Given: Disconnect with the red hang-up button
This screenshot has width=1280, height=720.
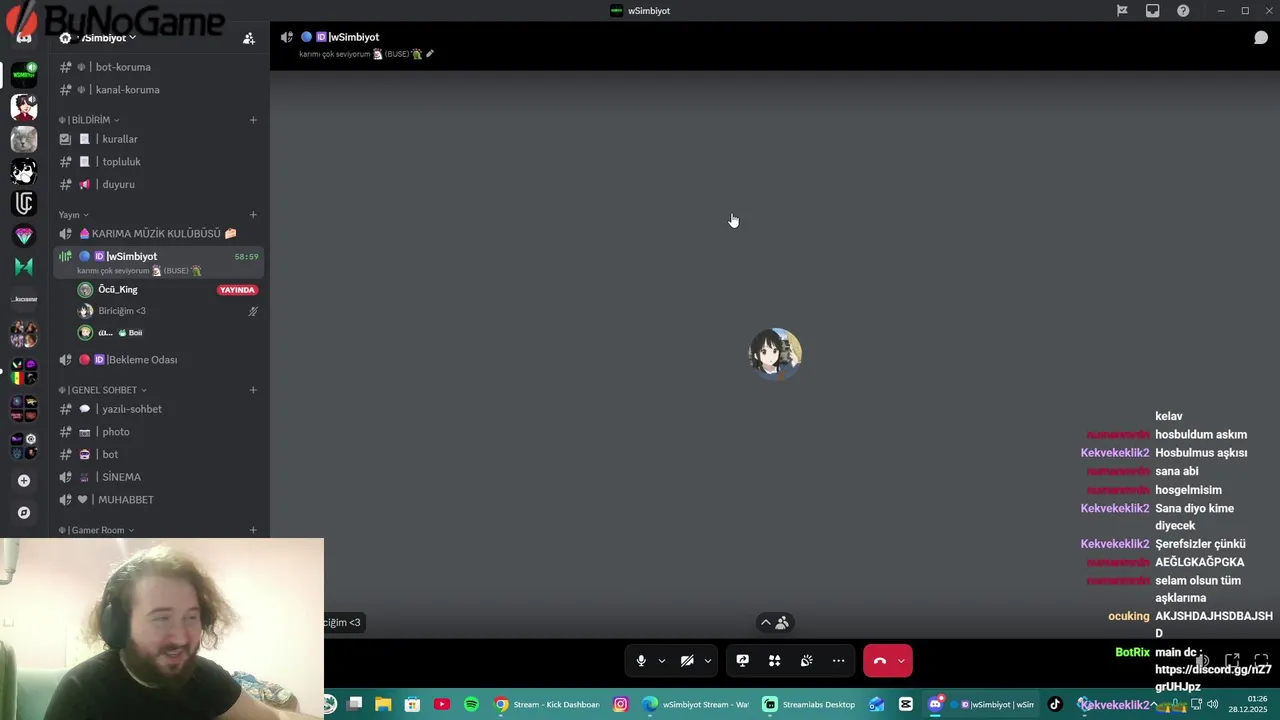Looking at the screenshot, I should point(880,661).
